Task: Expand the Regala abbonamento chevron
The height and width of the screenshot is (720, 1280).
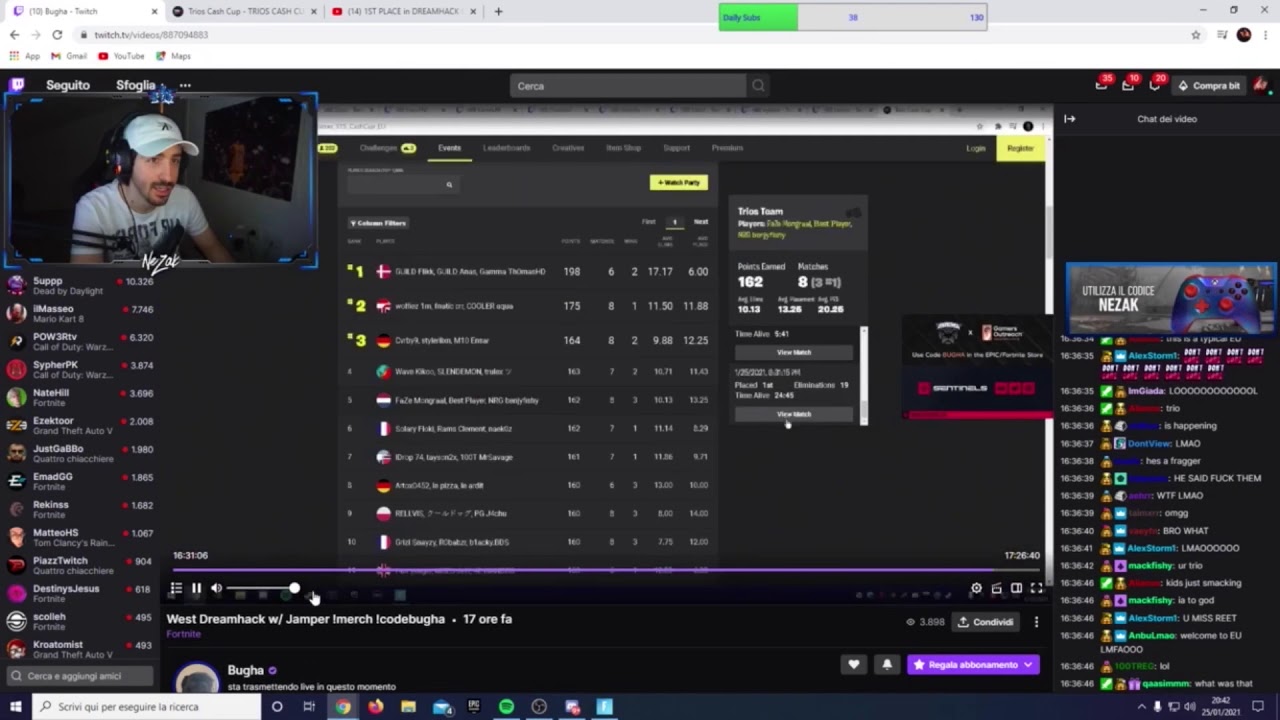Action: tap(1028, 664)
